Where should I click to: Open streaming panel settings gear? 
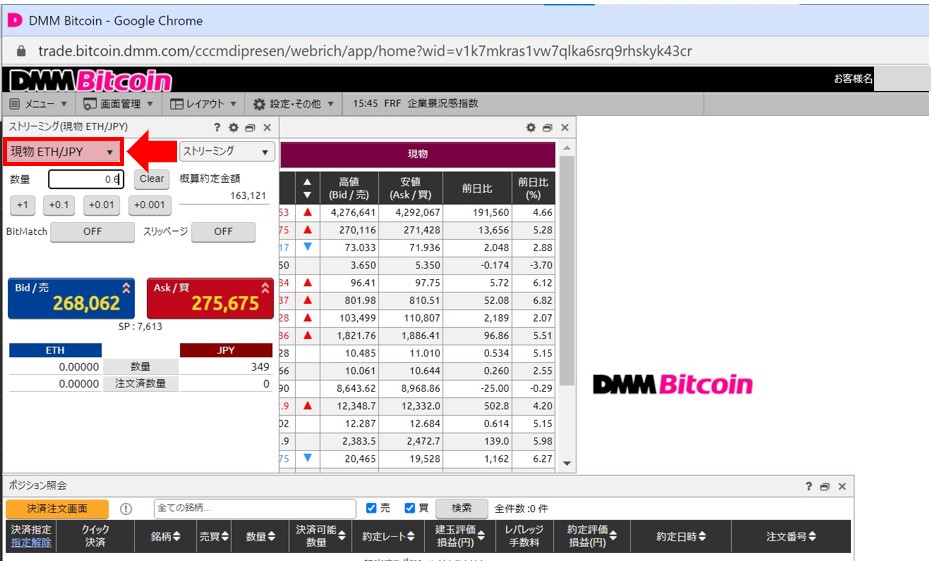click(x=233, y=127)
